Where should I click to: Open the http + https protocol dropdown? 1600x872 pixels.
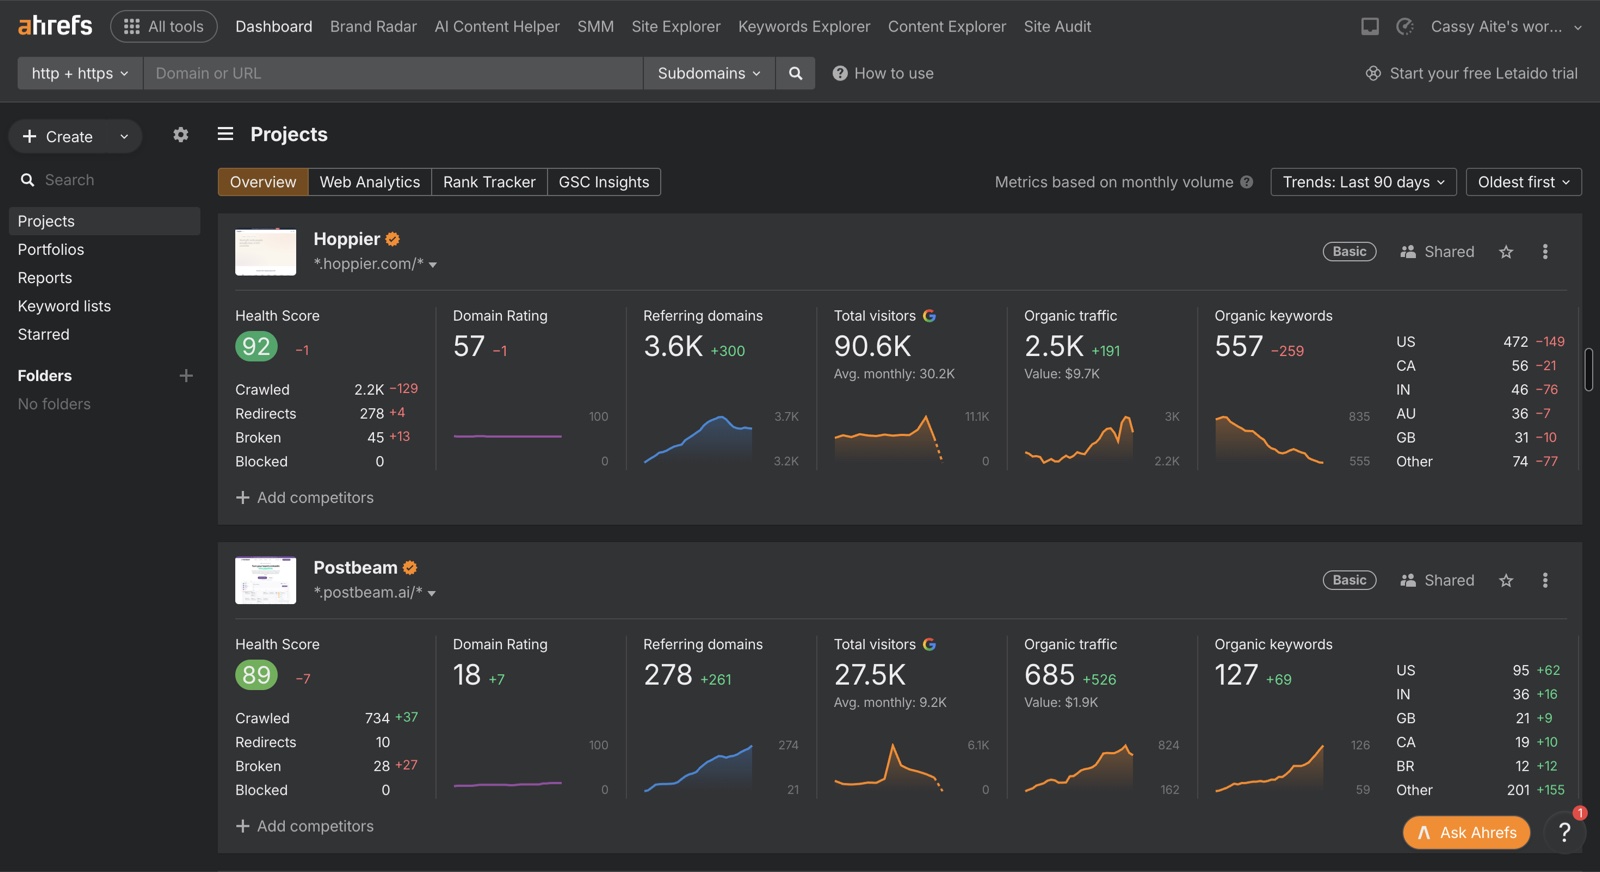(80, 73)
